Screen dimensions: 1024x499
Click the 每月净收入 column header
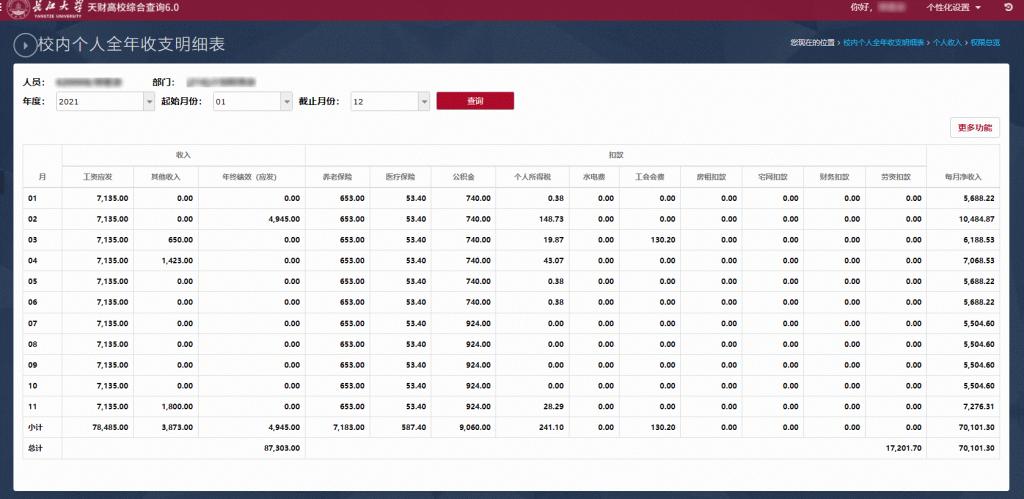click(x=962, y=176)
